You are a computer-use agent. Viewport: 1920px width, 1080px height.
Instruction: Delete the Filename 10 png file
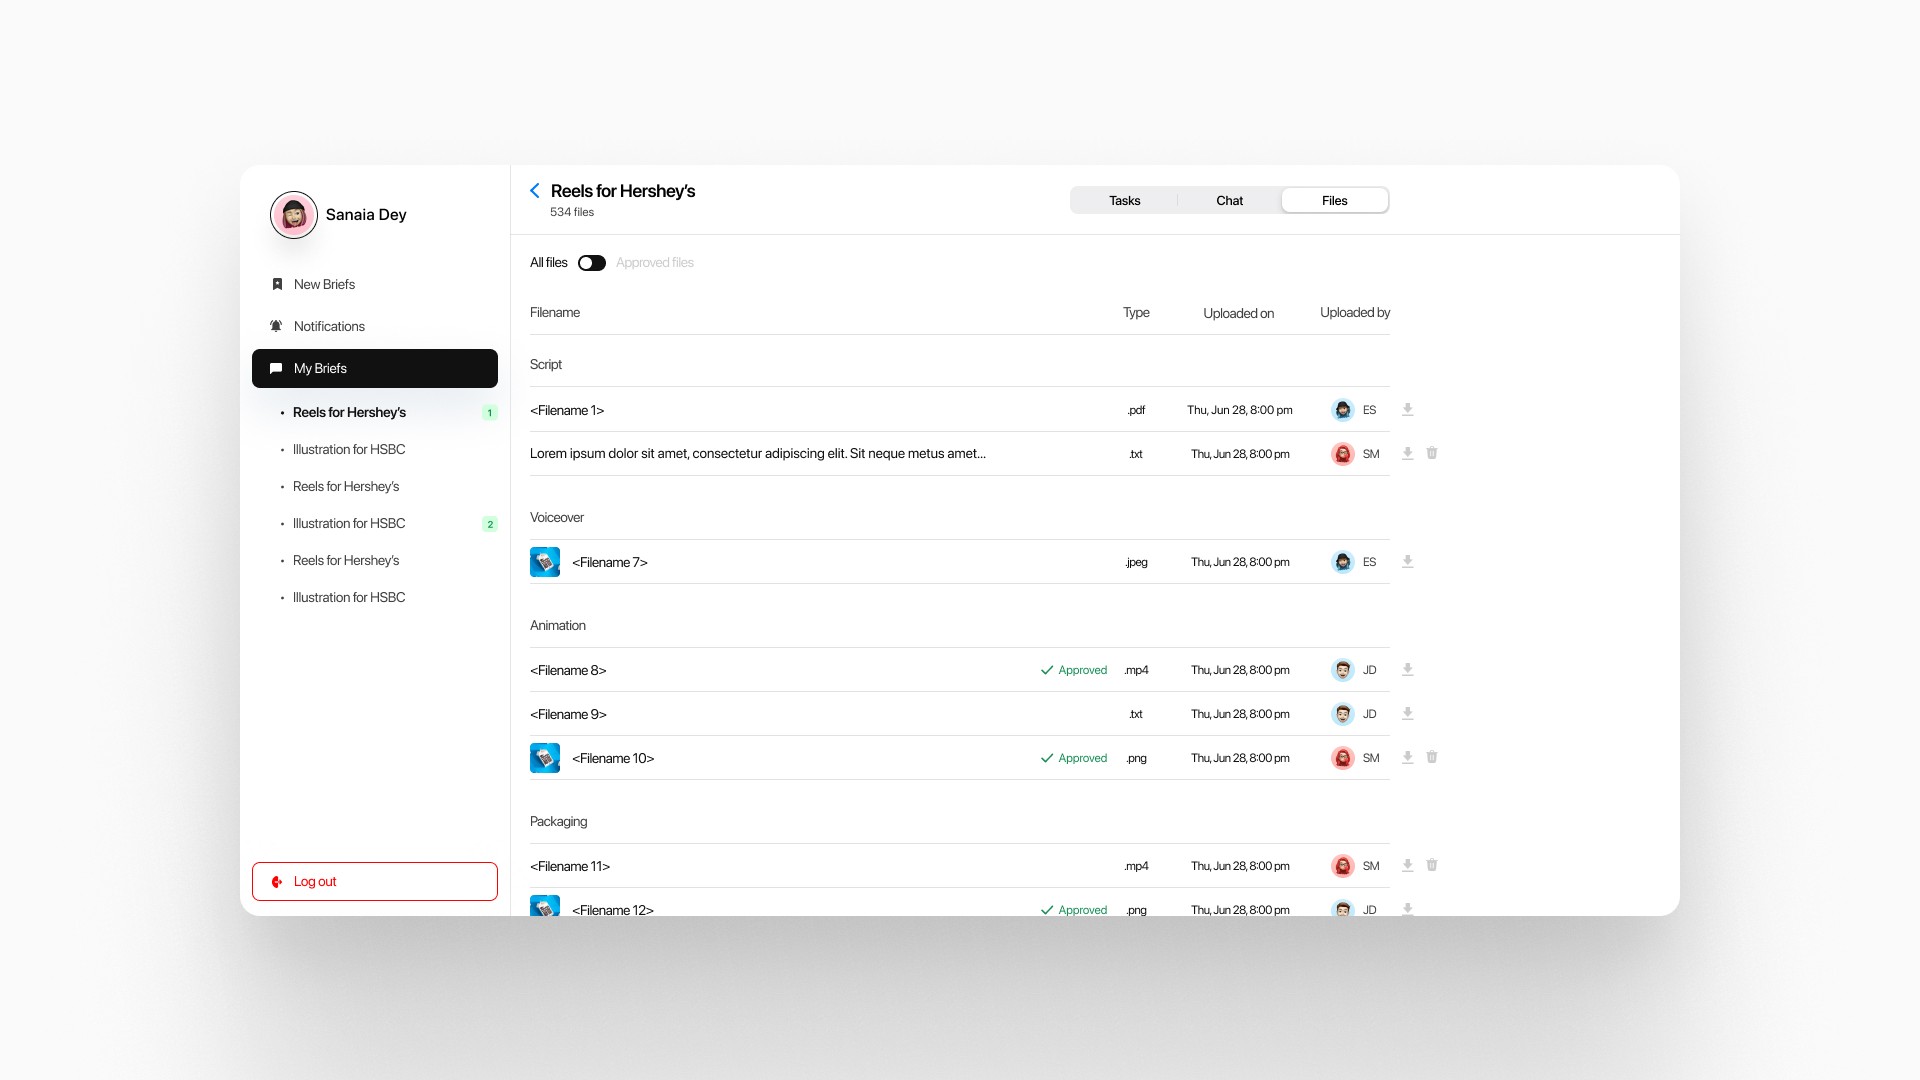(1431, 758)
